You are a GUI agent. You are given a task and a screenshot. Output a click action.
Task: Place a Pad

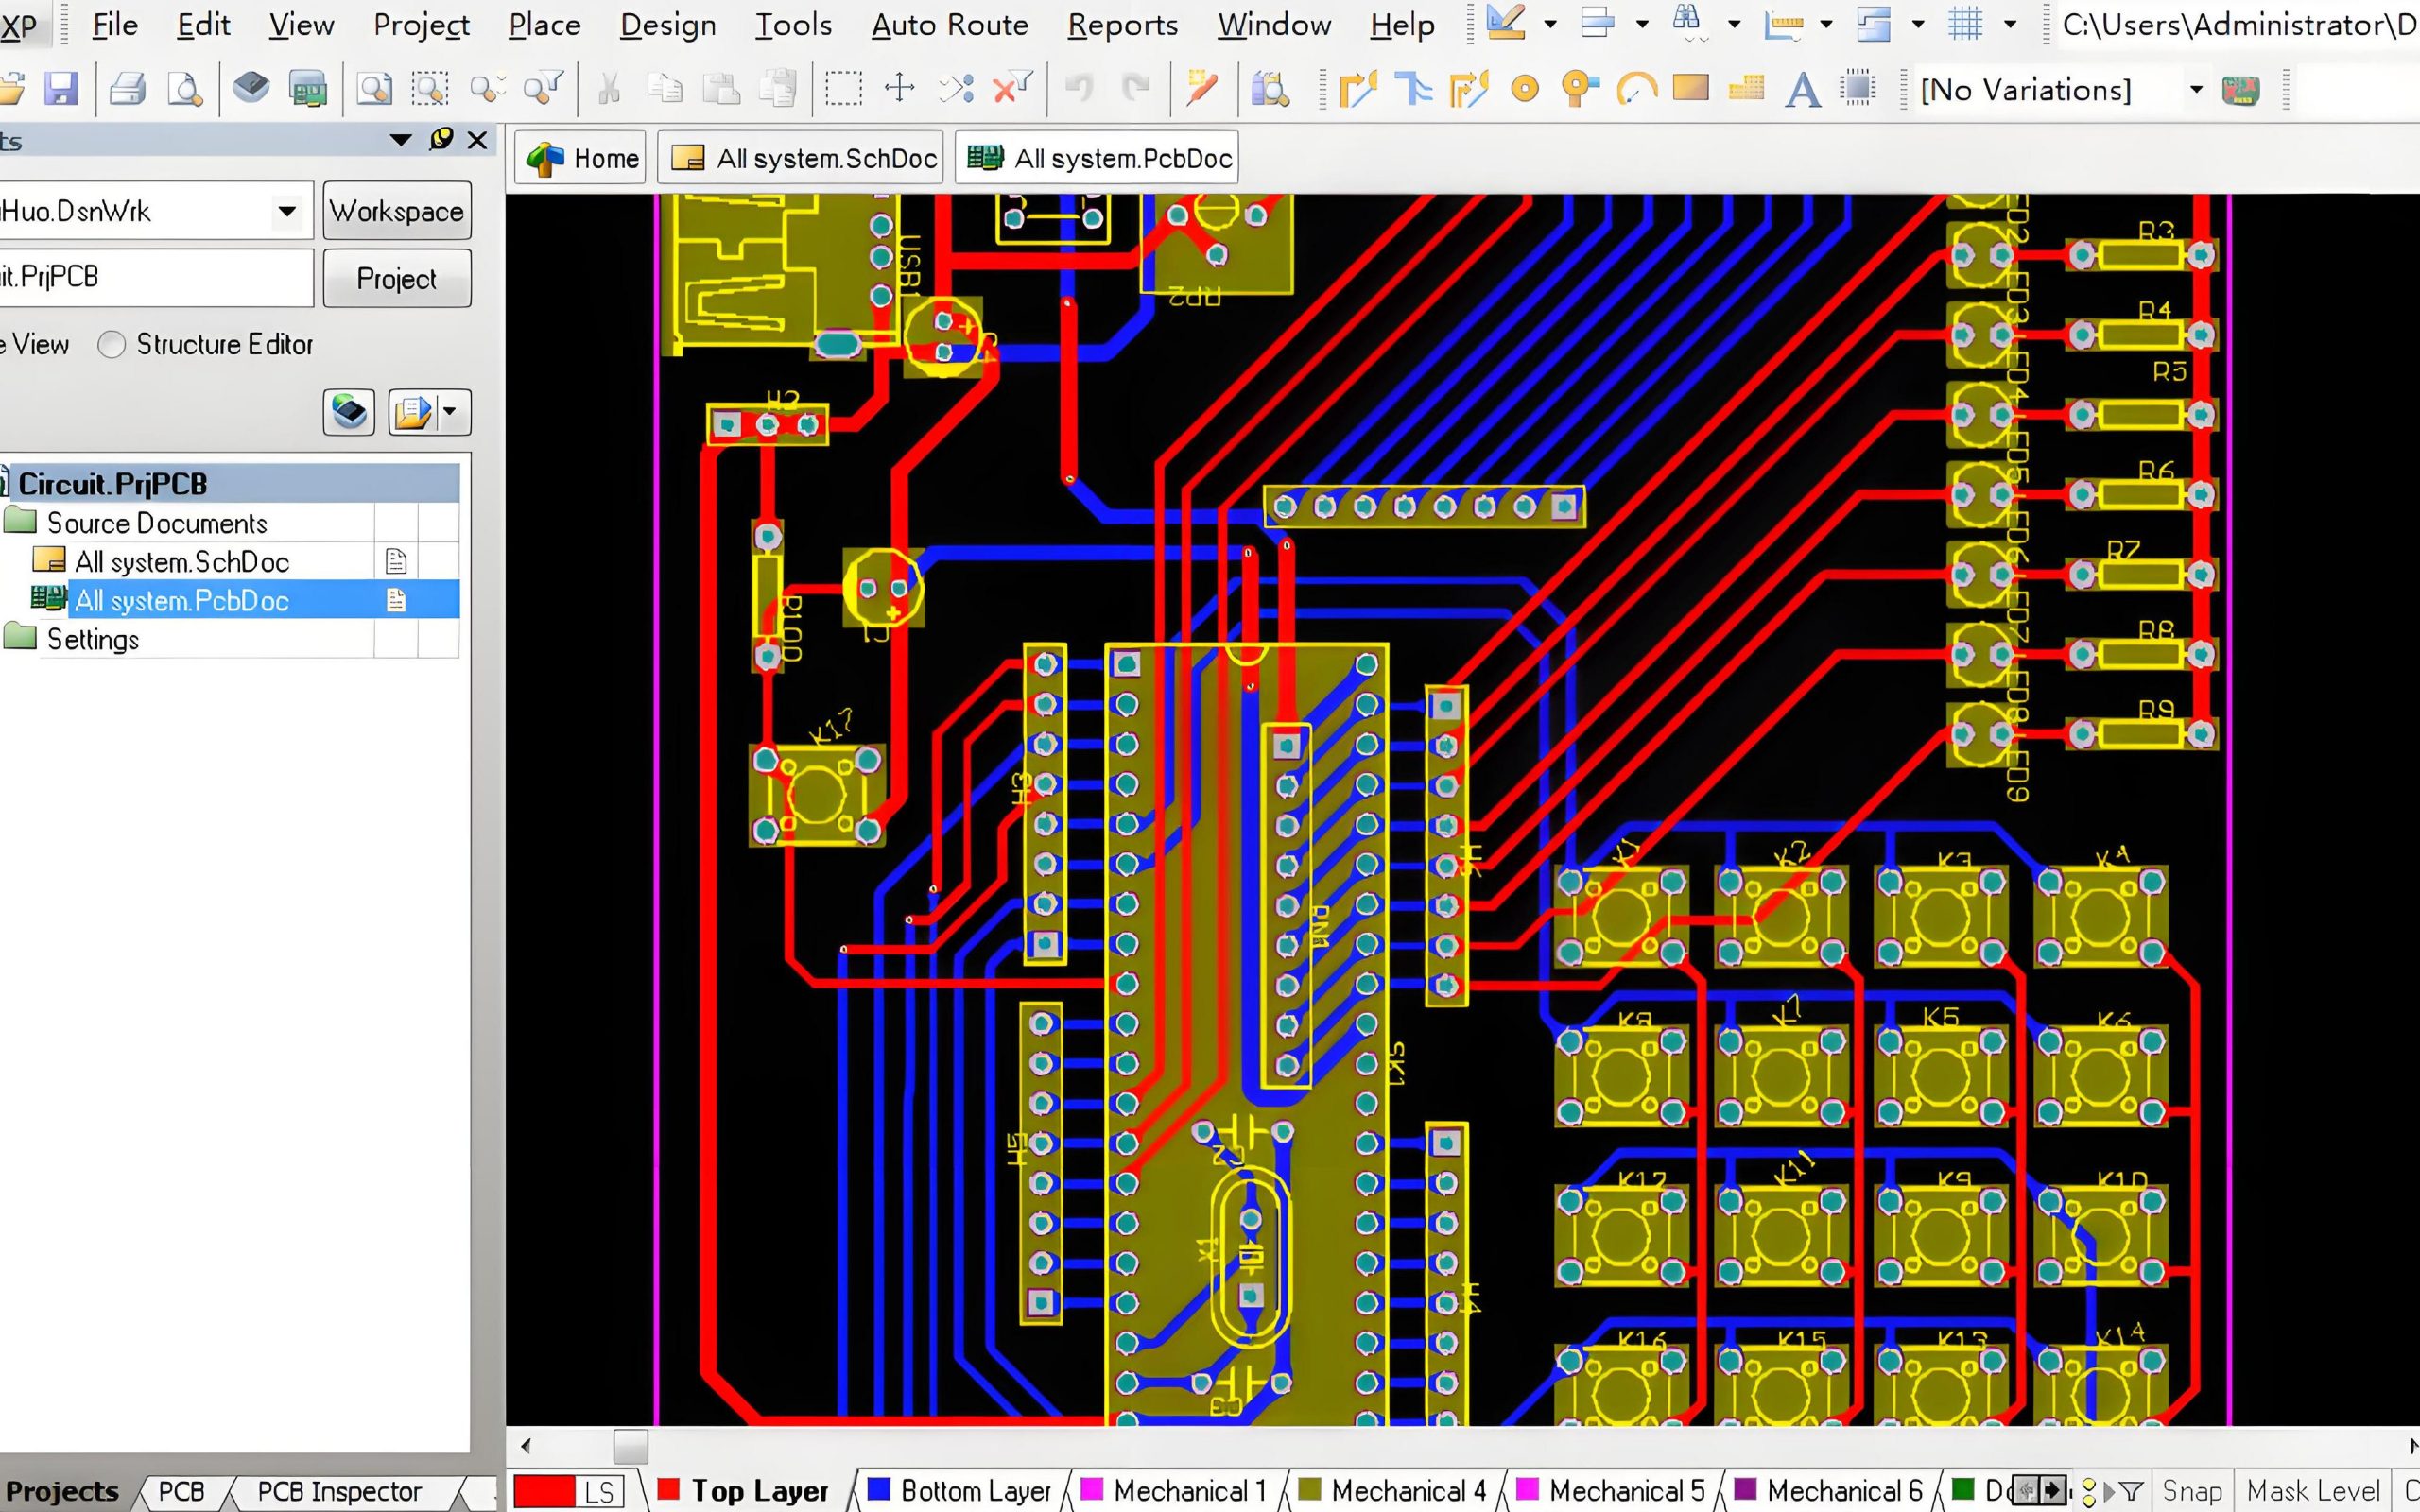(1524, 89)
